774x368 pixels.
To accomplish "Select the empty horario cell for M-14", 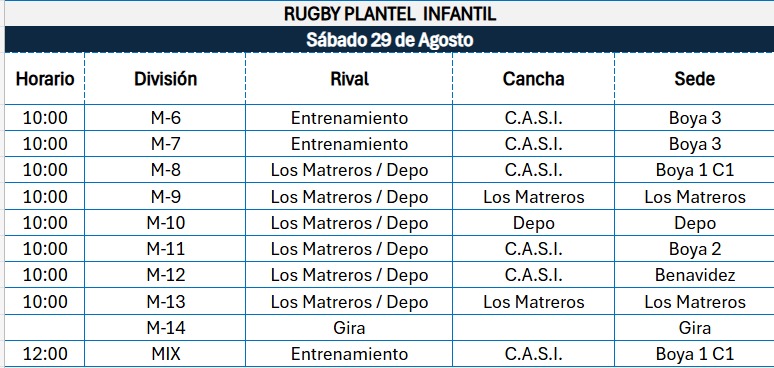I will (45, 328).
